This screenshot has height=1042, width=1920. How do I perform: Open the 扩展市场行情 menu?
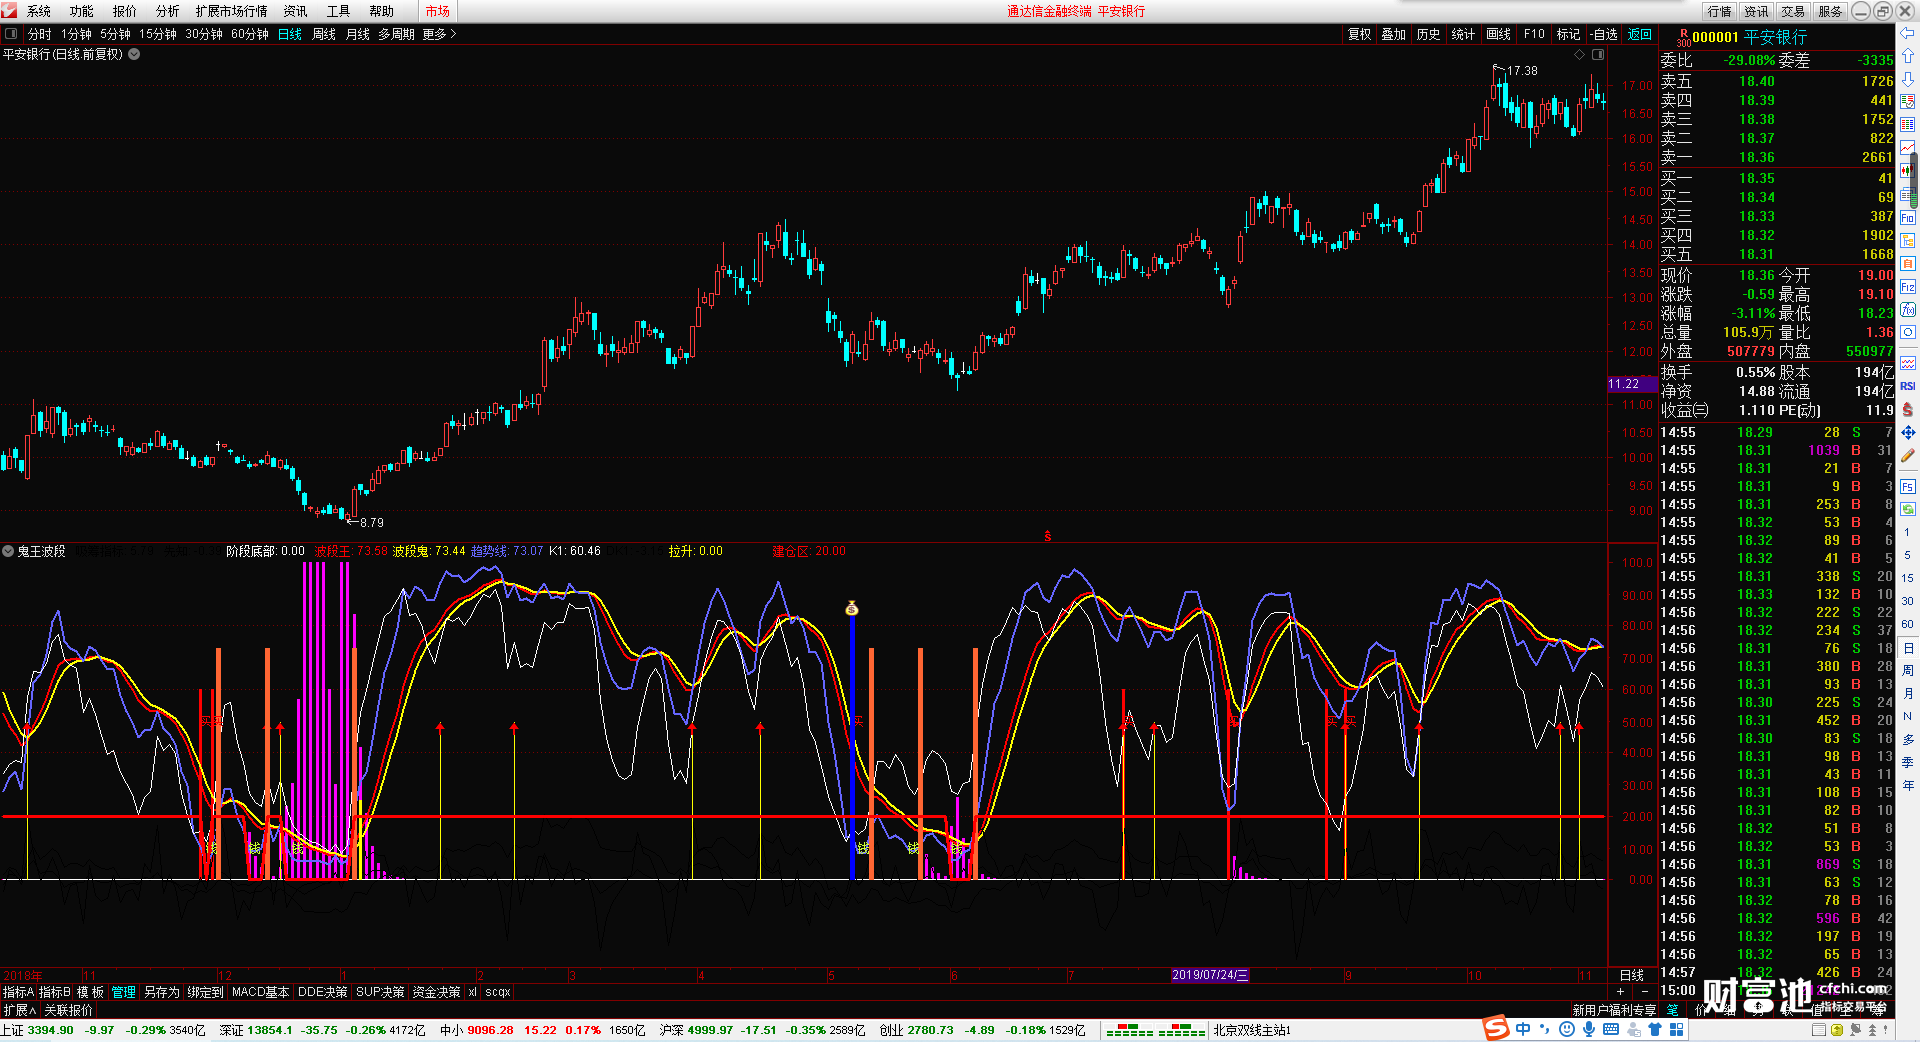pyautogui.click(x=232, y=11)
